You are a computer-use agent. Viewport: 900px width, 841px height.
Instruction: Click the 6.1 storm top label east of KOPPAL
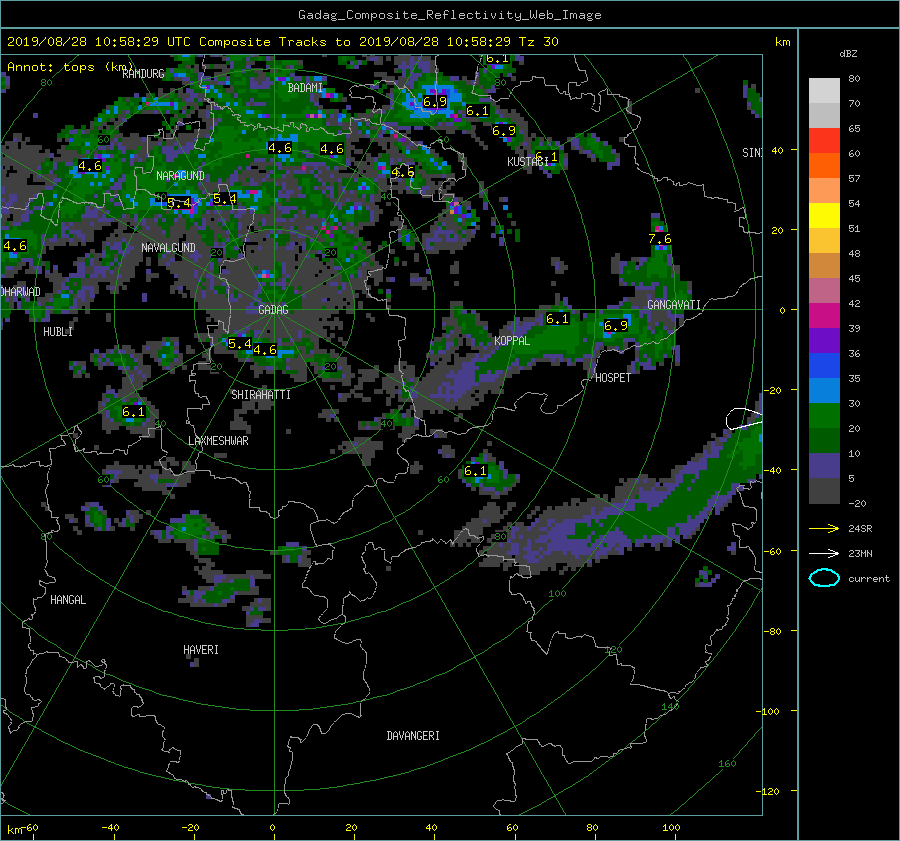click(557, 319)
